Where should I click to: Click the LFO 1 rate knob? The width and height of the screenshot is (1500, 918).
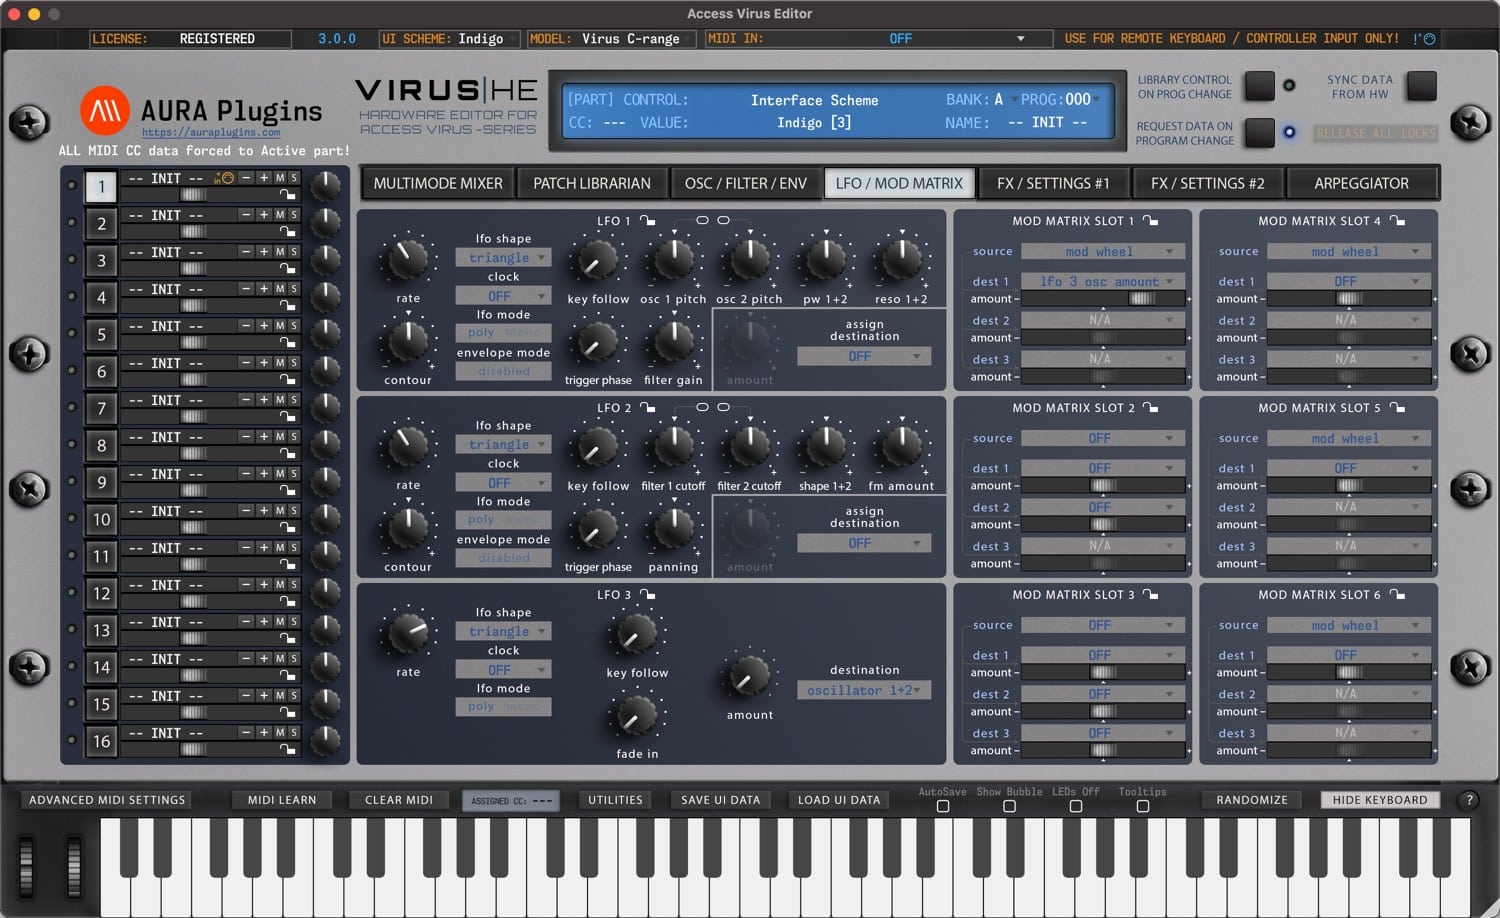[x=408, y=258]
